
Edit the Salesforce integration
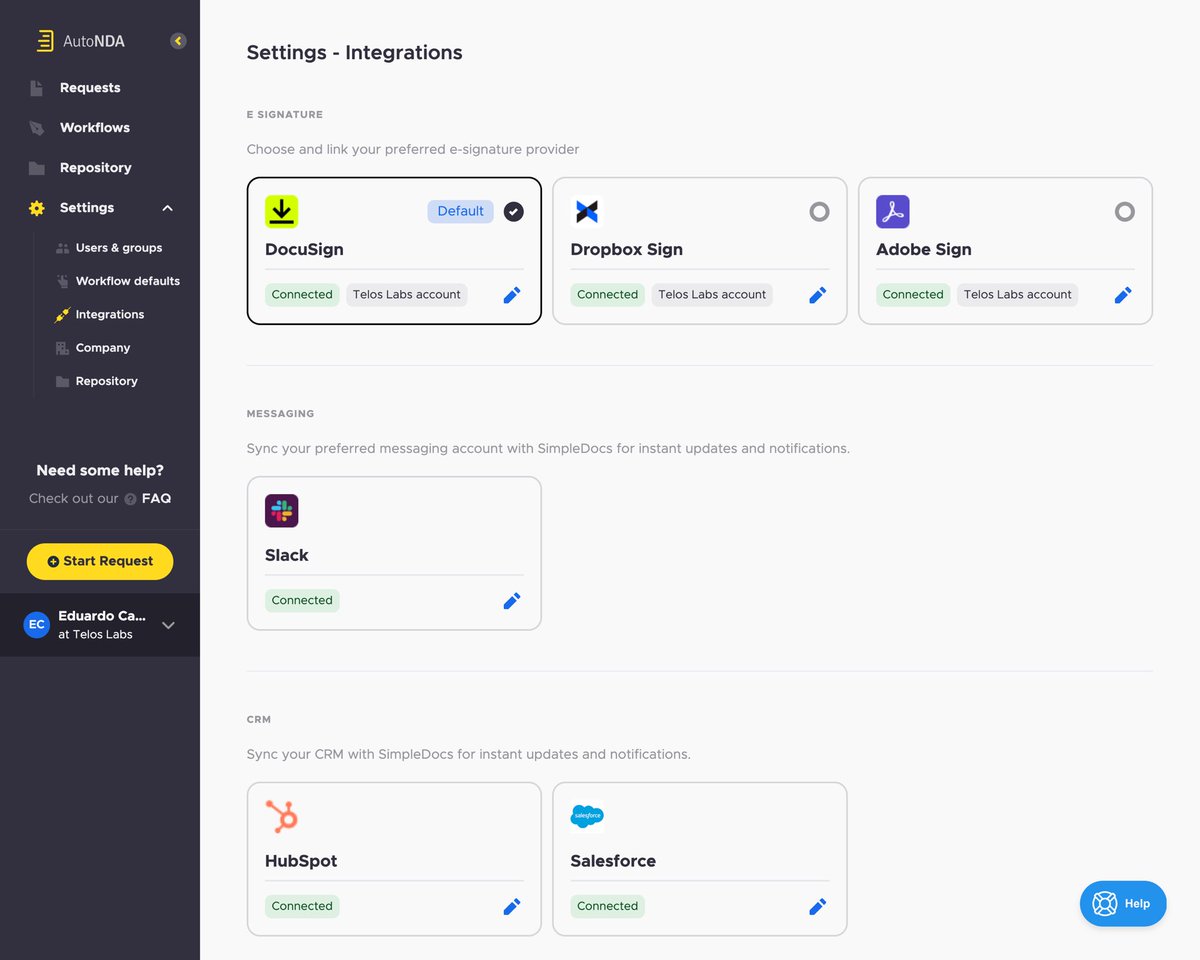tap(818, 907)
